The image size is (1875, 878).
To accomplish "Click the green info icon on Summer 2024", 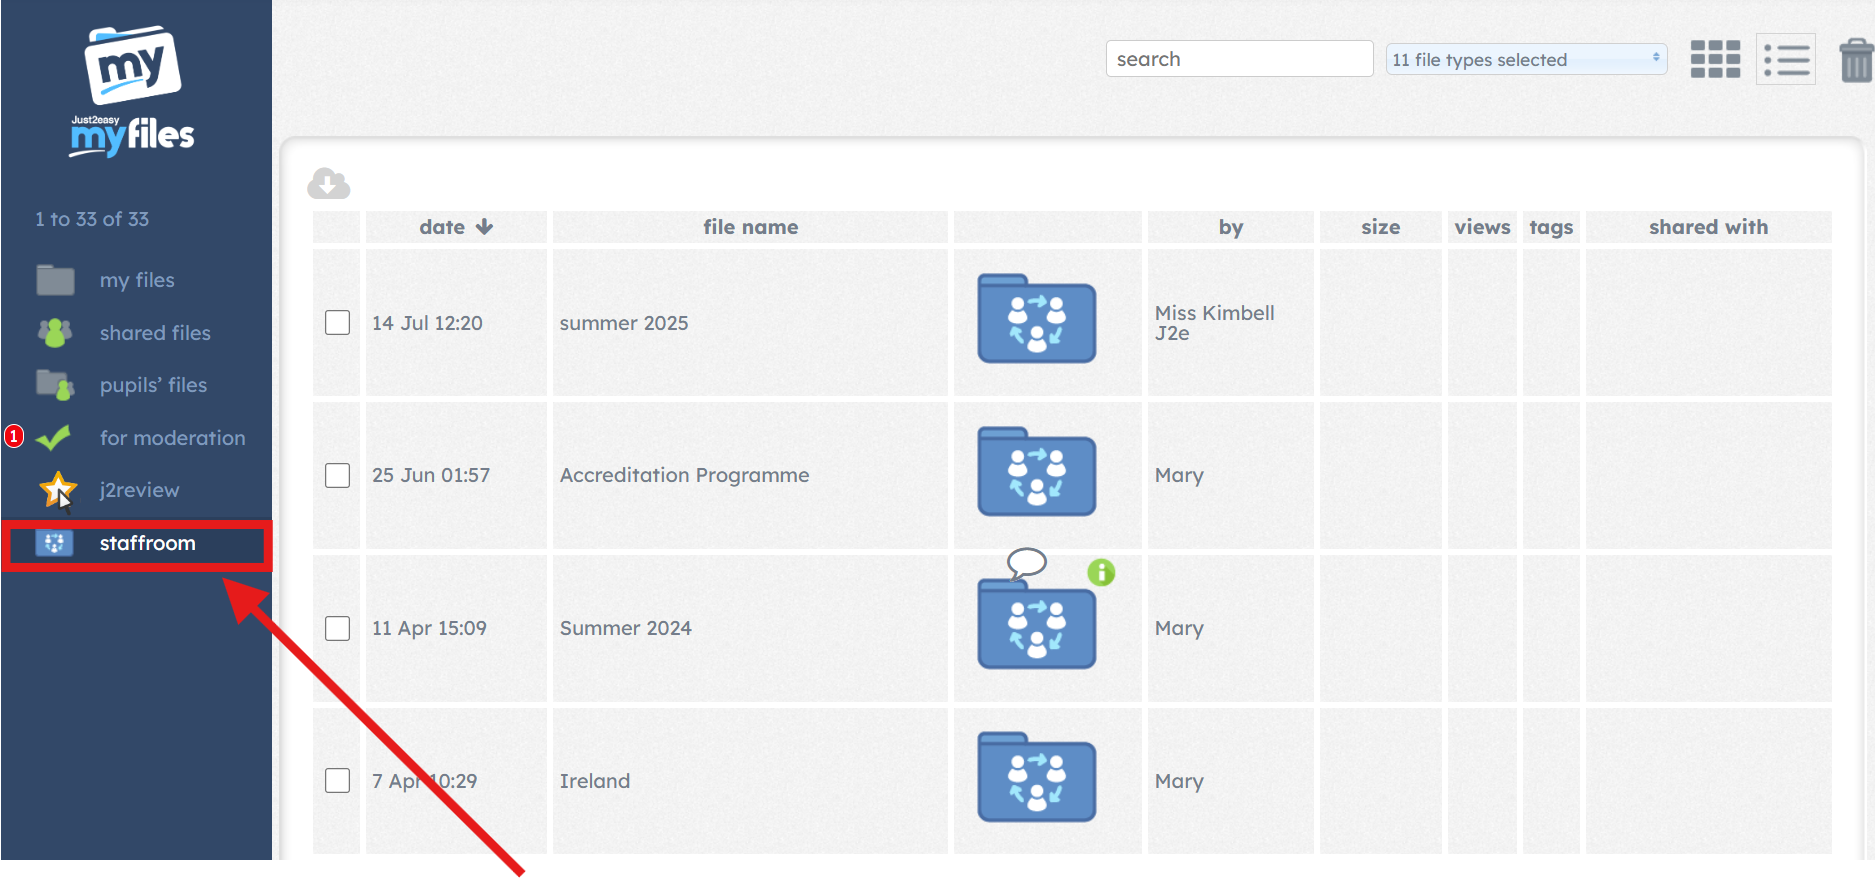I will point(1101,572).
